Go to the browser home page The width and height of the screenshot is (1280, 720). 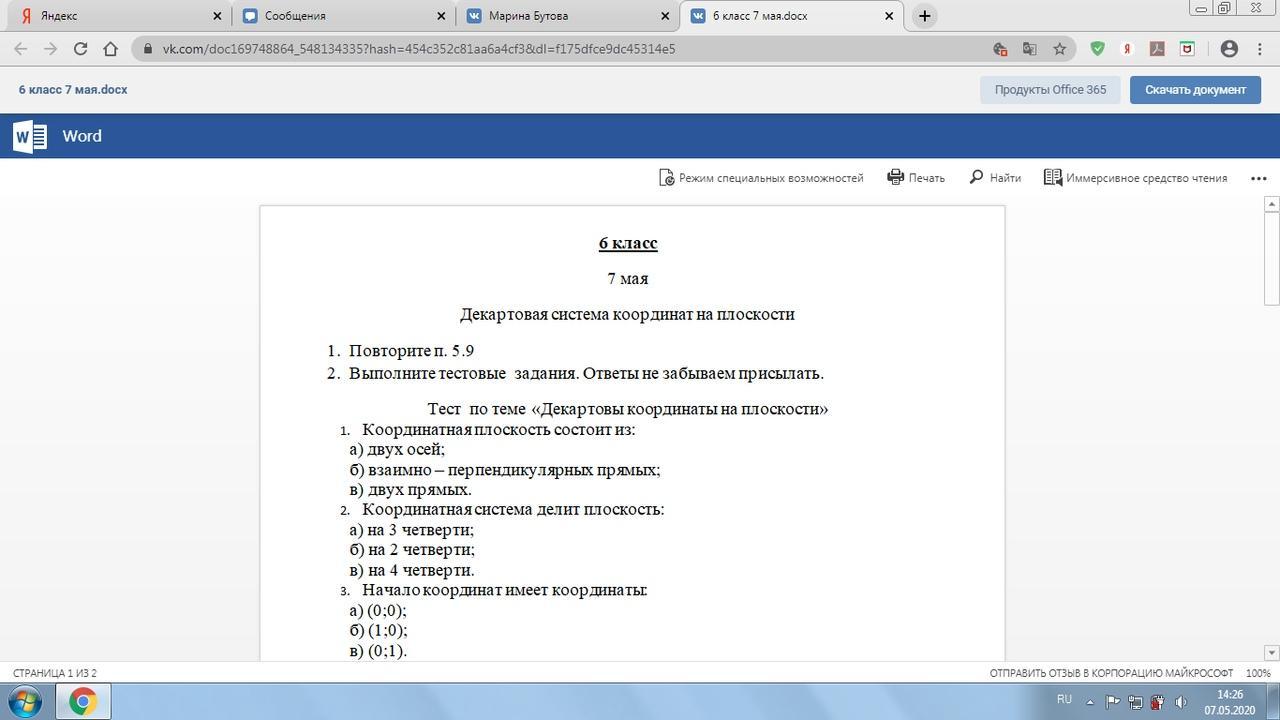111,48
